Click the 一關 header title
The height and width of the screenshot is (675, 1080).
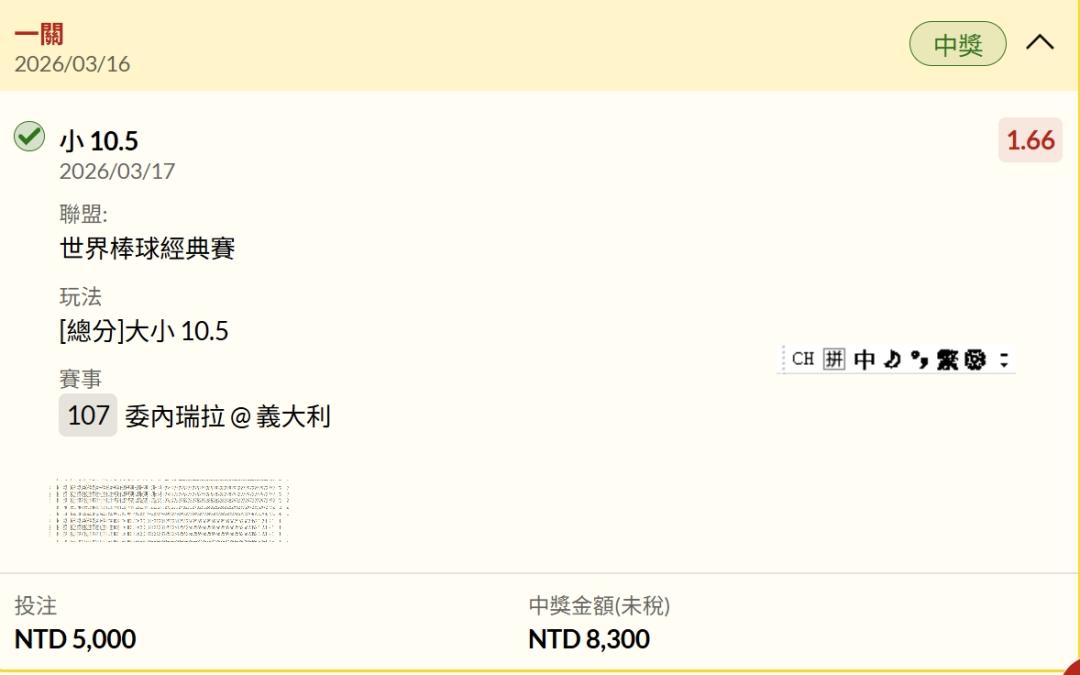click(x=39, y=35)
